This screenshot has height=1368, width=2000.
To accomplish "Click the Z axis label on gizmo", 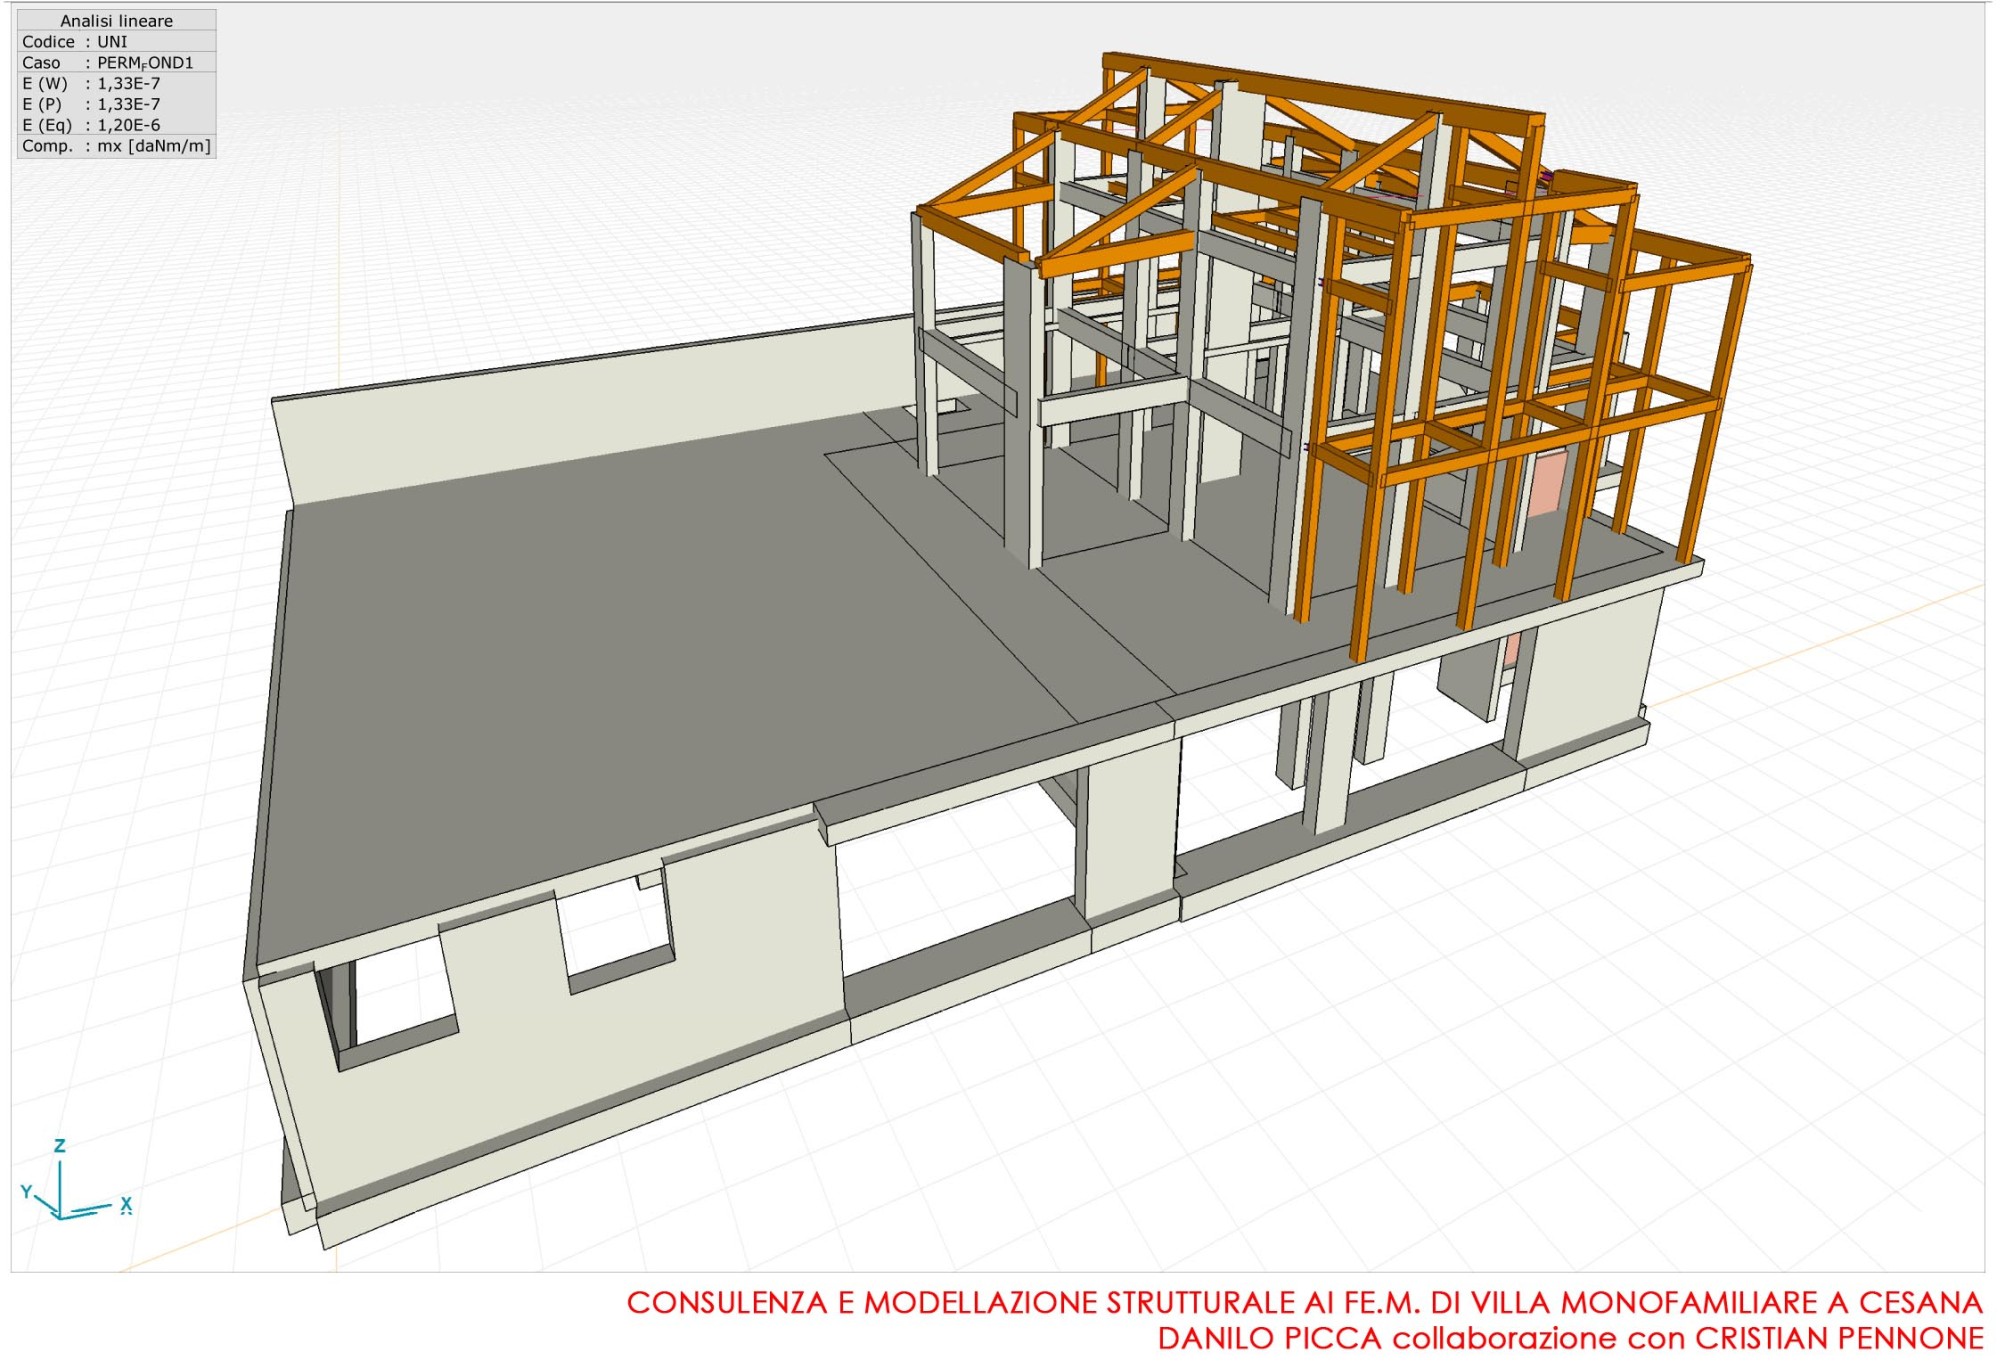I will coord(59,1146).
